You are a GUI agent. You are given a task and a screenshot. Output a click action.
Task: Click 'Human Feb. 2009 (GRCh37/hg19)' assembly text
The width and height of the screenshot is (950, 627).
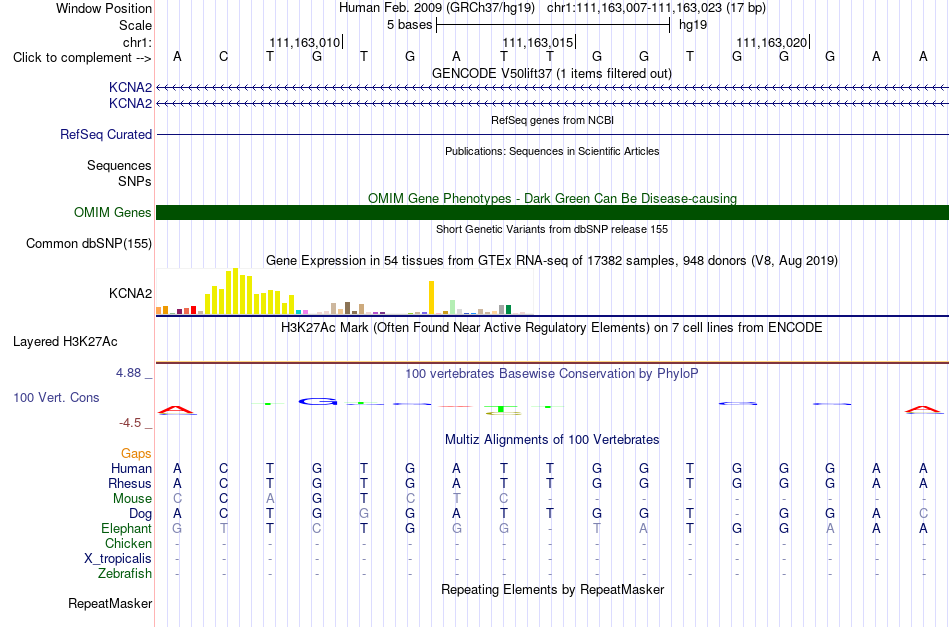click(437, 8)
